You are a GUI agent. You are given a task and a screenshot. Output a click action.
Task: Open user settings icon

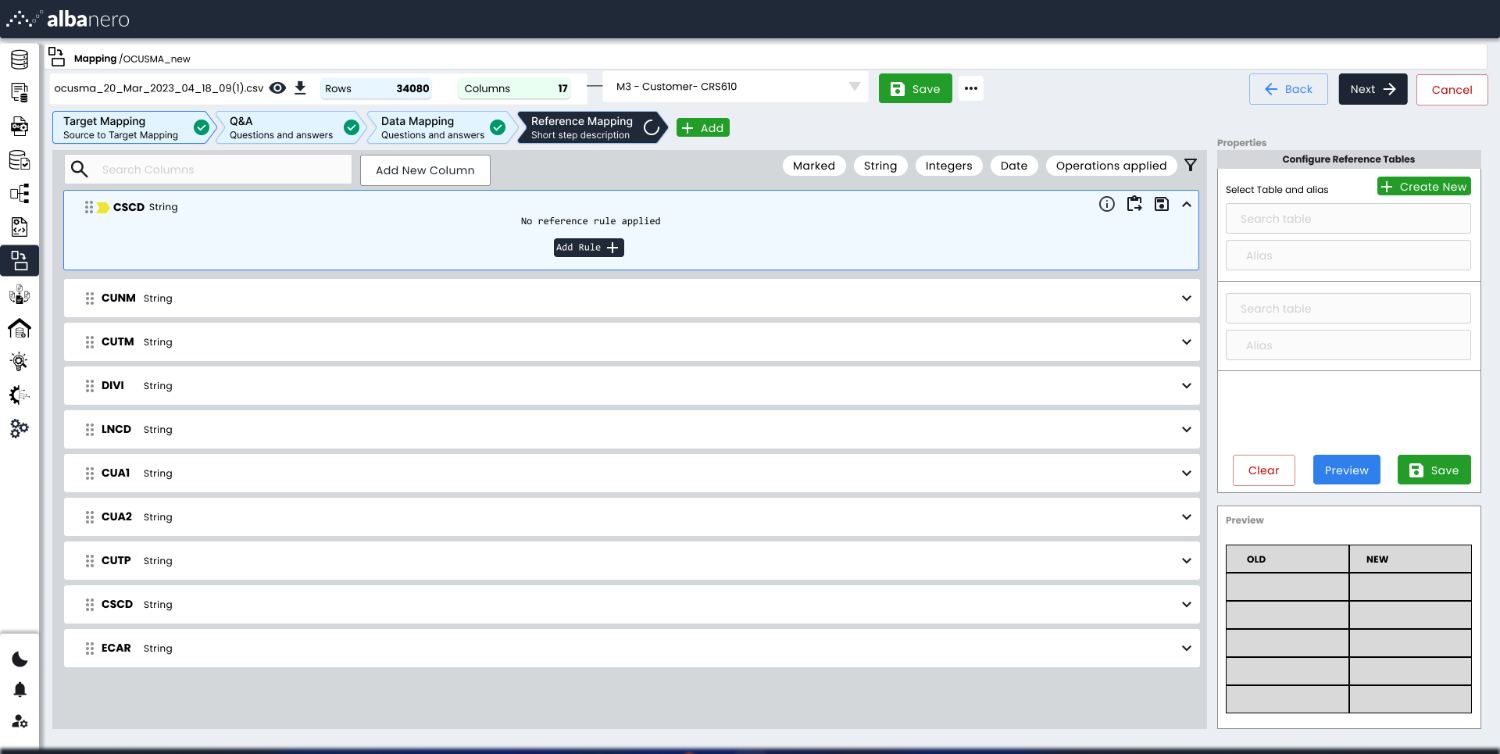tap(19, 721)
